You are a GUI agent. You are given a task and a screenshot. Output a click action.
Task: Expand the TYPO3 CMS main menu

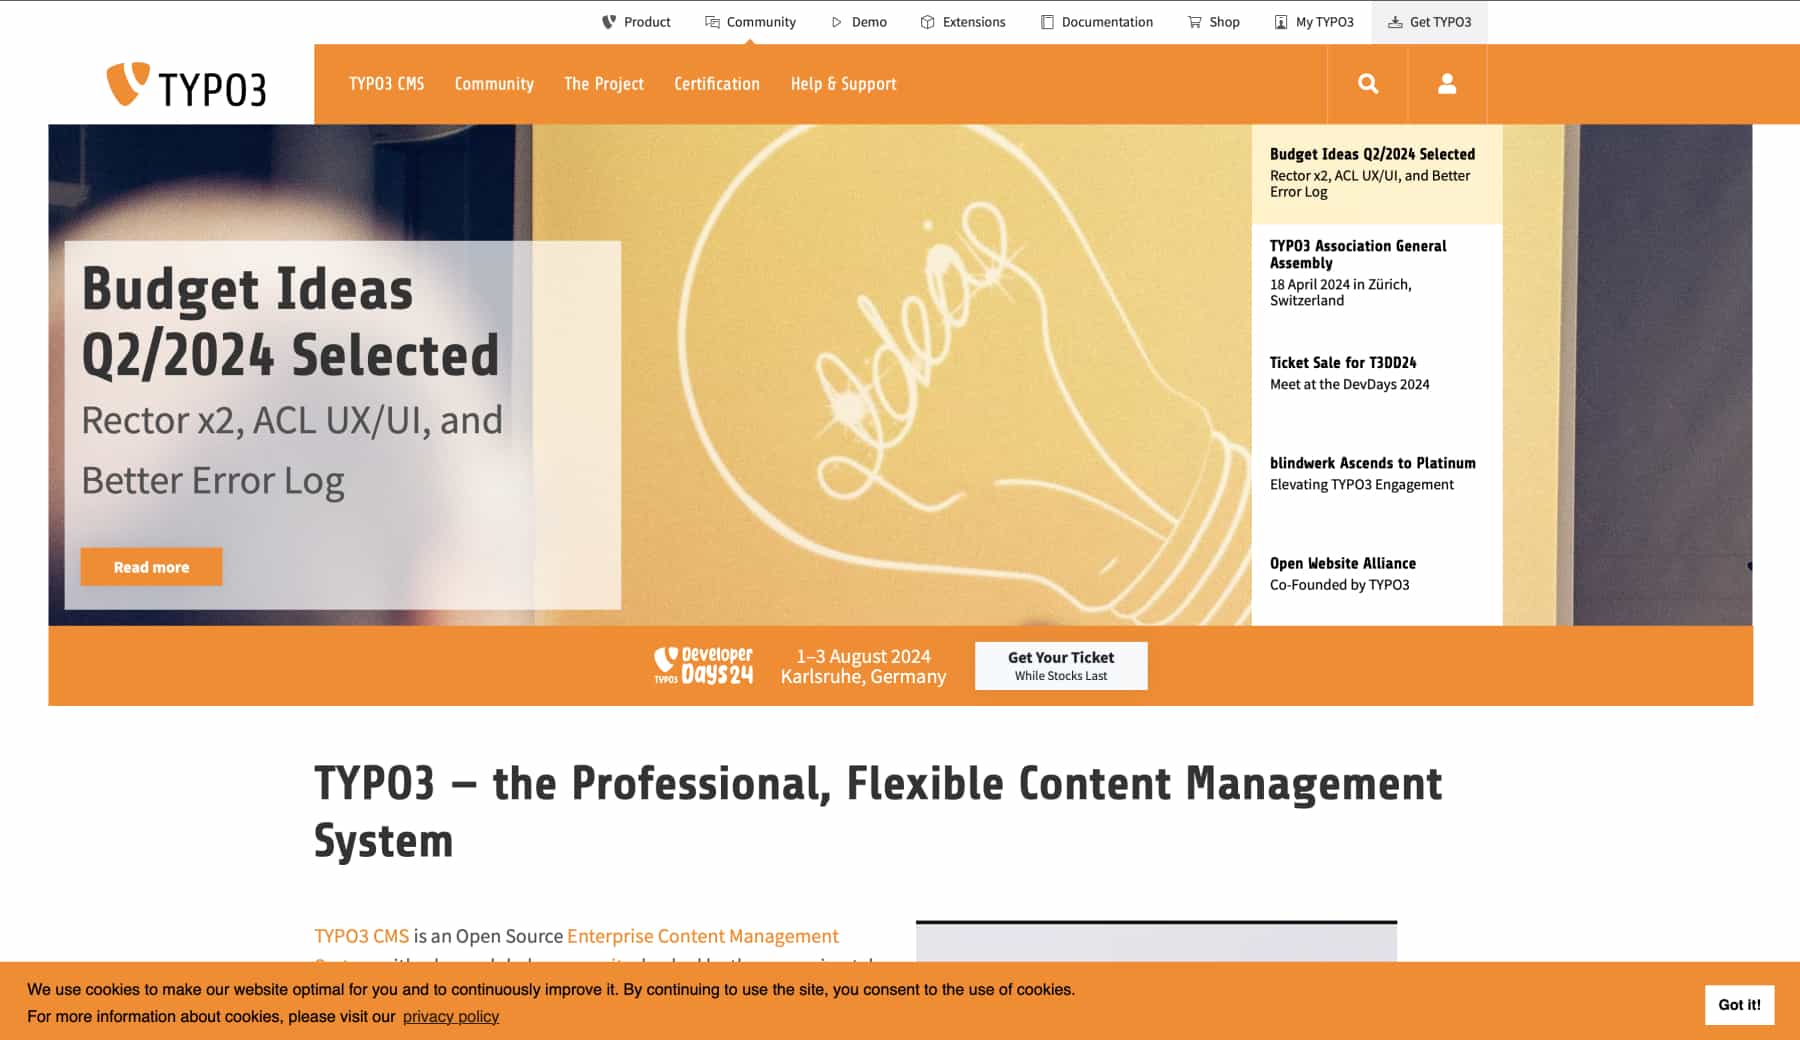coord(386,84)
